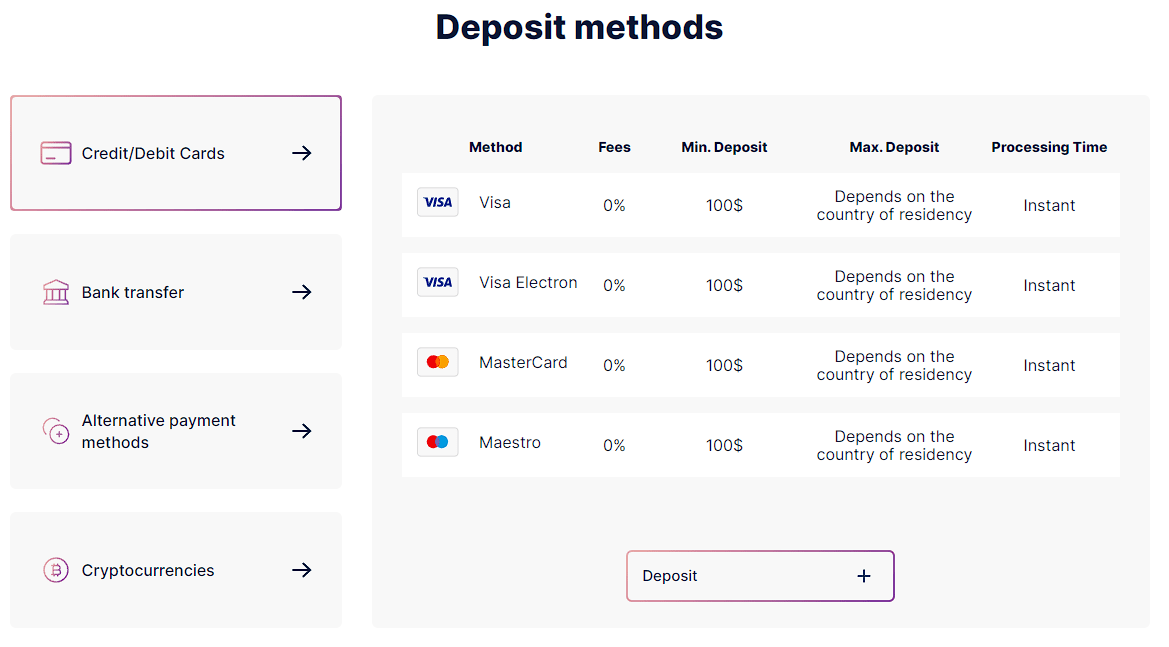The image size is (1169, 647).
Task: Click the Visa logo in first row
Action: point(438,202)
